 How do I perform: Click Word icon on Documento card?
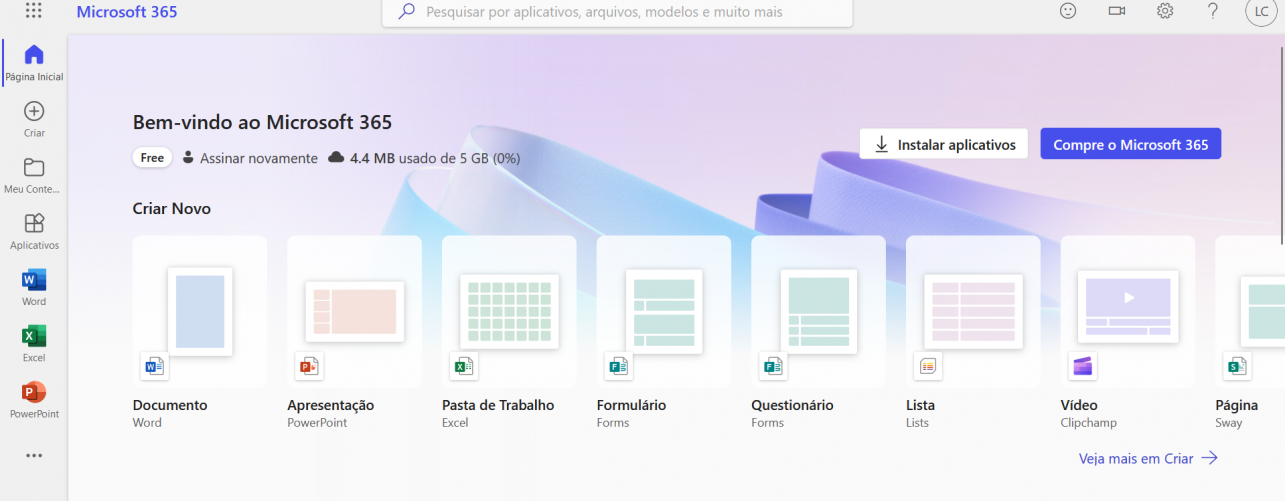(154, 367)
